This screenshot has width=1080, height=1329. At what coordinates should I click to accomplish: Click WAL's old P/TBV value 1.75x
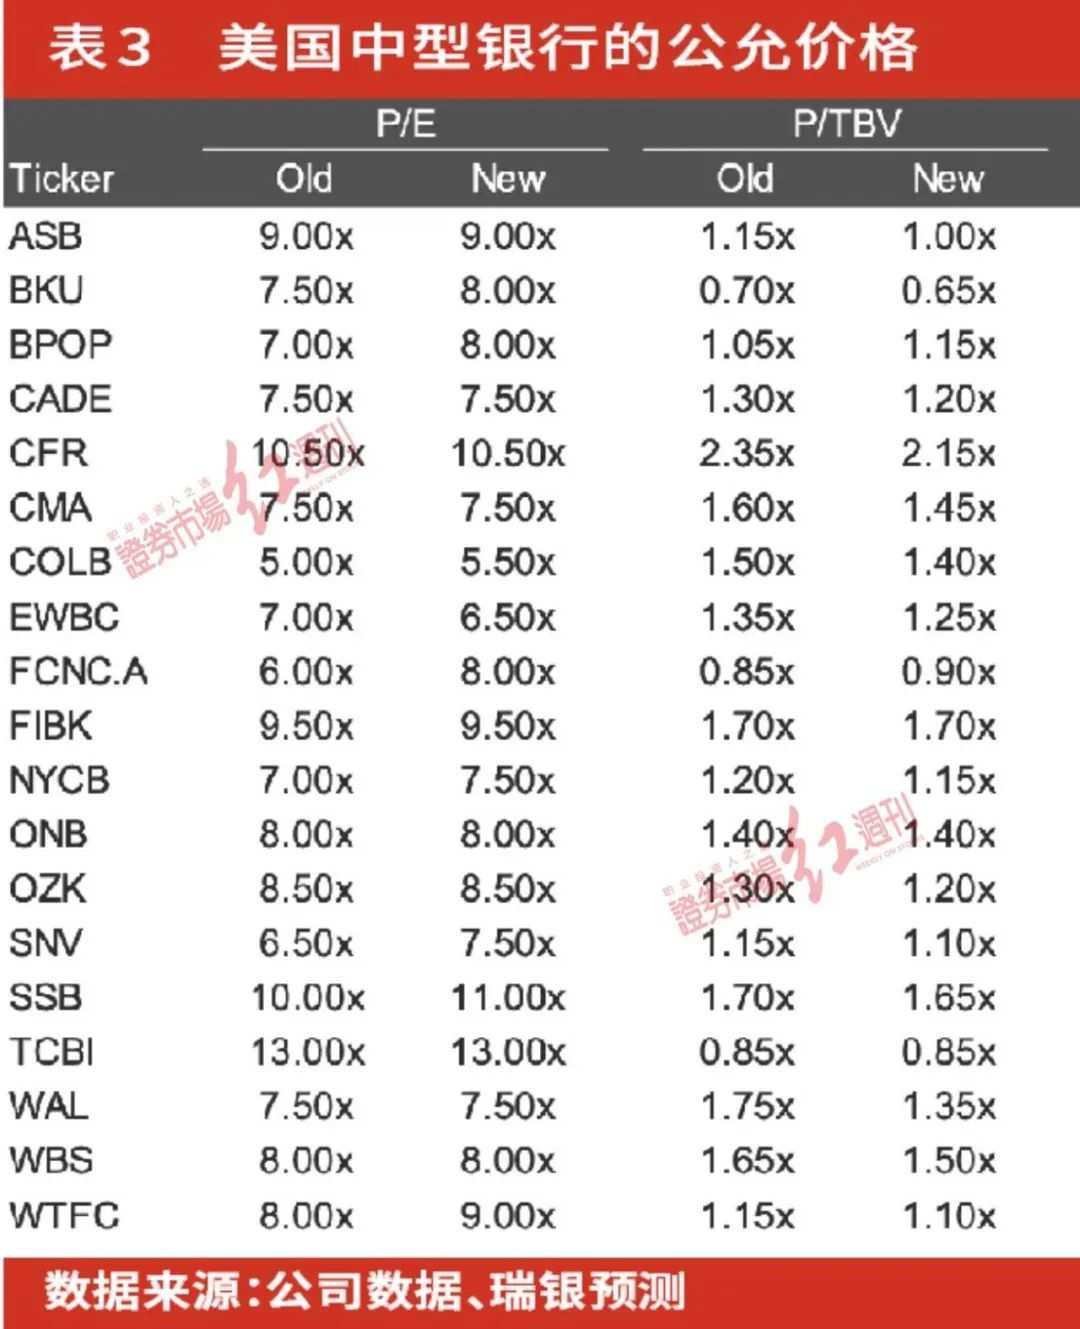pyautogui.click(x=747, y=1106)
